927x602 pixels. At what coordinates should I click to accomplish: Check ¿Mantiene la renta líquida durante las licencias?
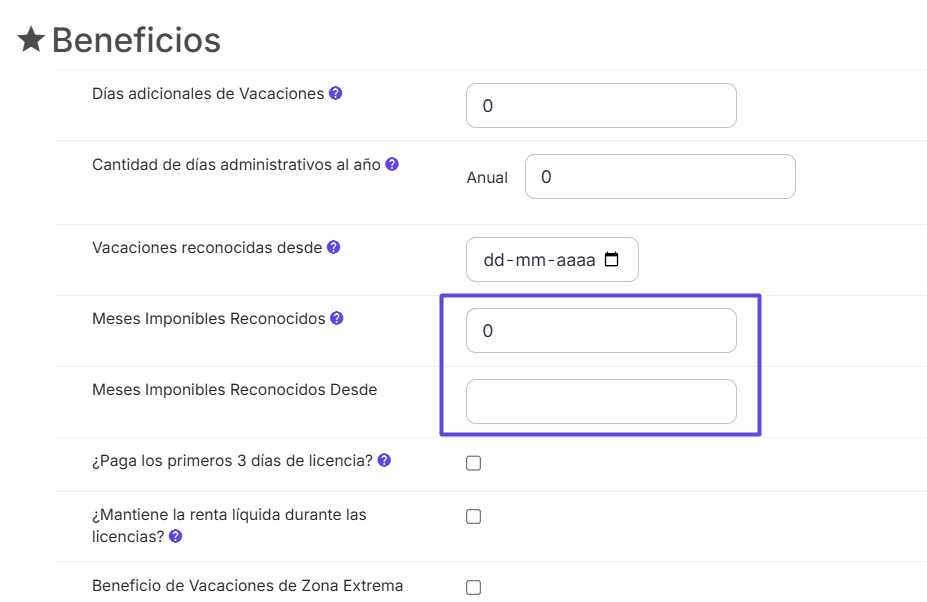click(474, 517)
